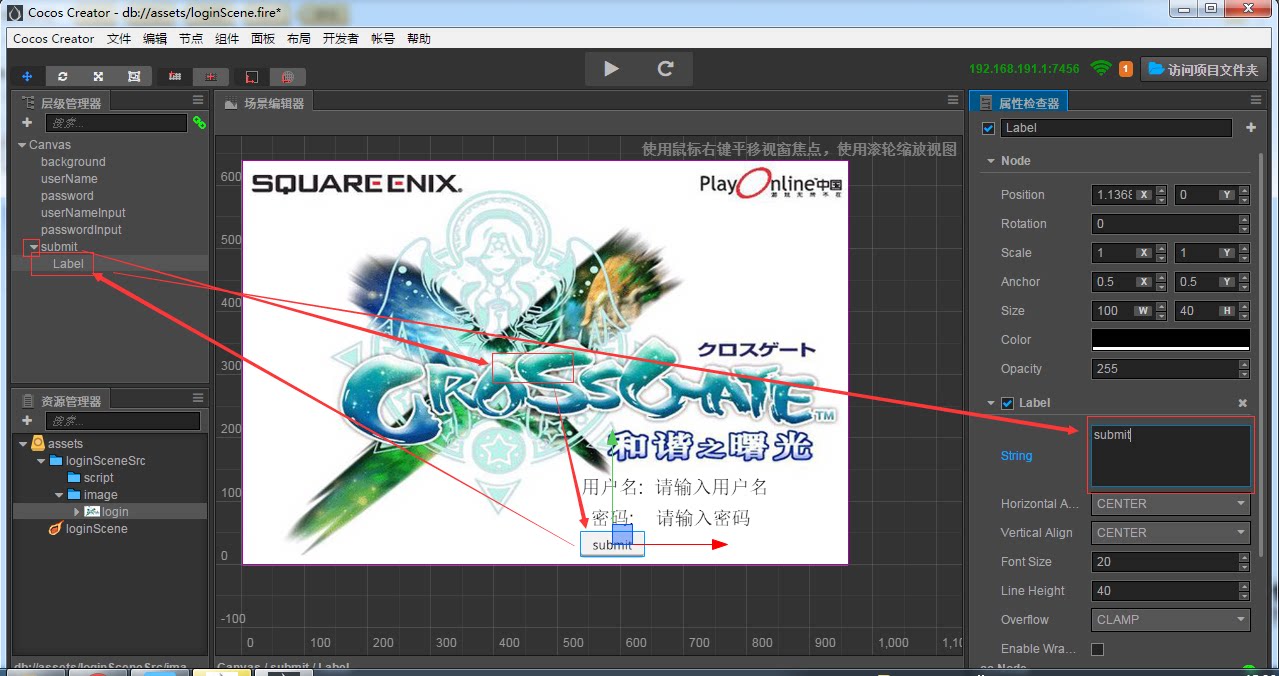Toggle the Label node active checkbox
1279x676 pixels.
click(989, 128)
